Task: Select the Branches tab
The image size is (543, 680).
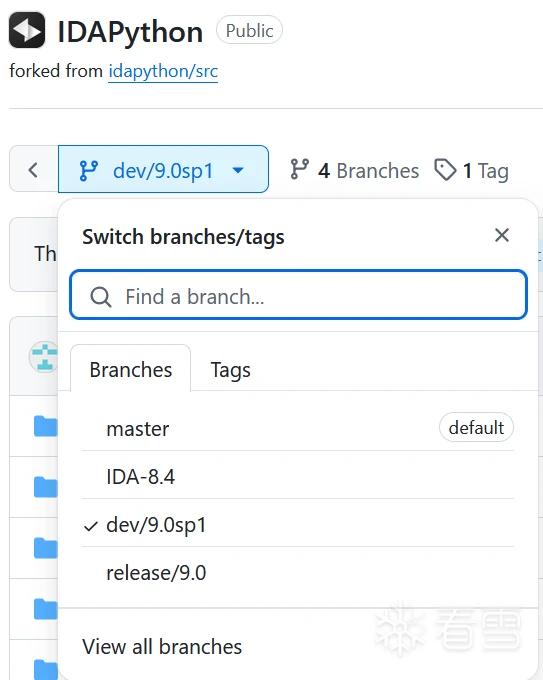Action: pos(131,369)
